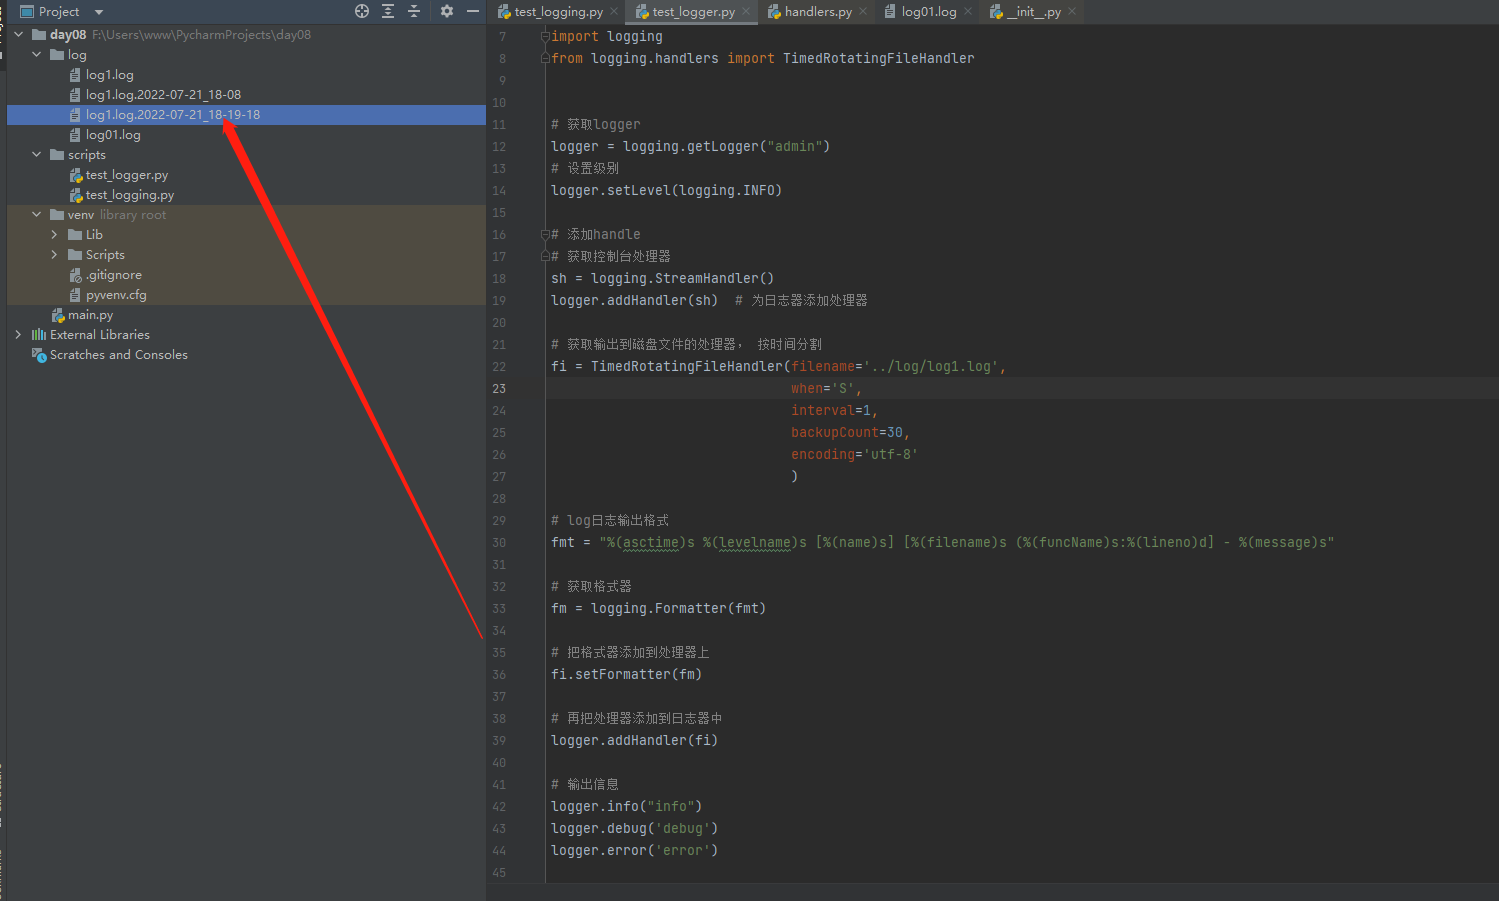Select log1.log file in the tree
Viewport: 1499px width, 901px height.
(110, 75)
